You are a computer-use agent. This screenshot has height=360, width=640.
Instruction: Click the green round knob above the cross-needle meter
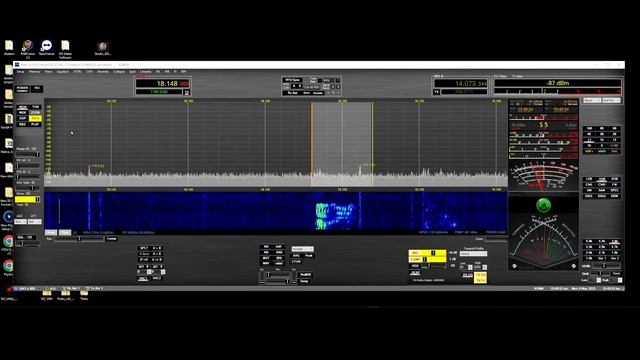point(543,205)
